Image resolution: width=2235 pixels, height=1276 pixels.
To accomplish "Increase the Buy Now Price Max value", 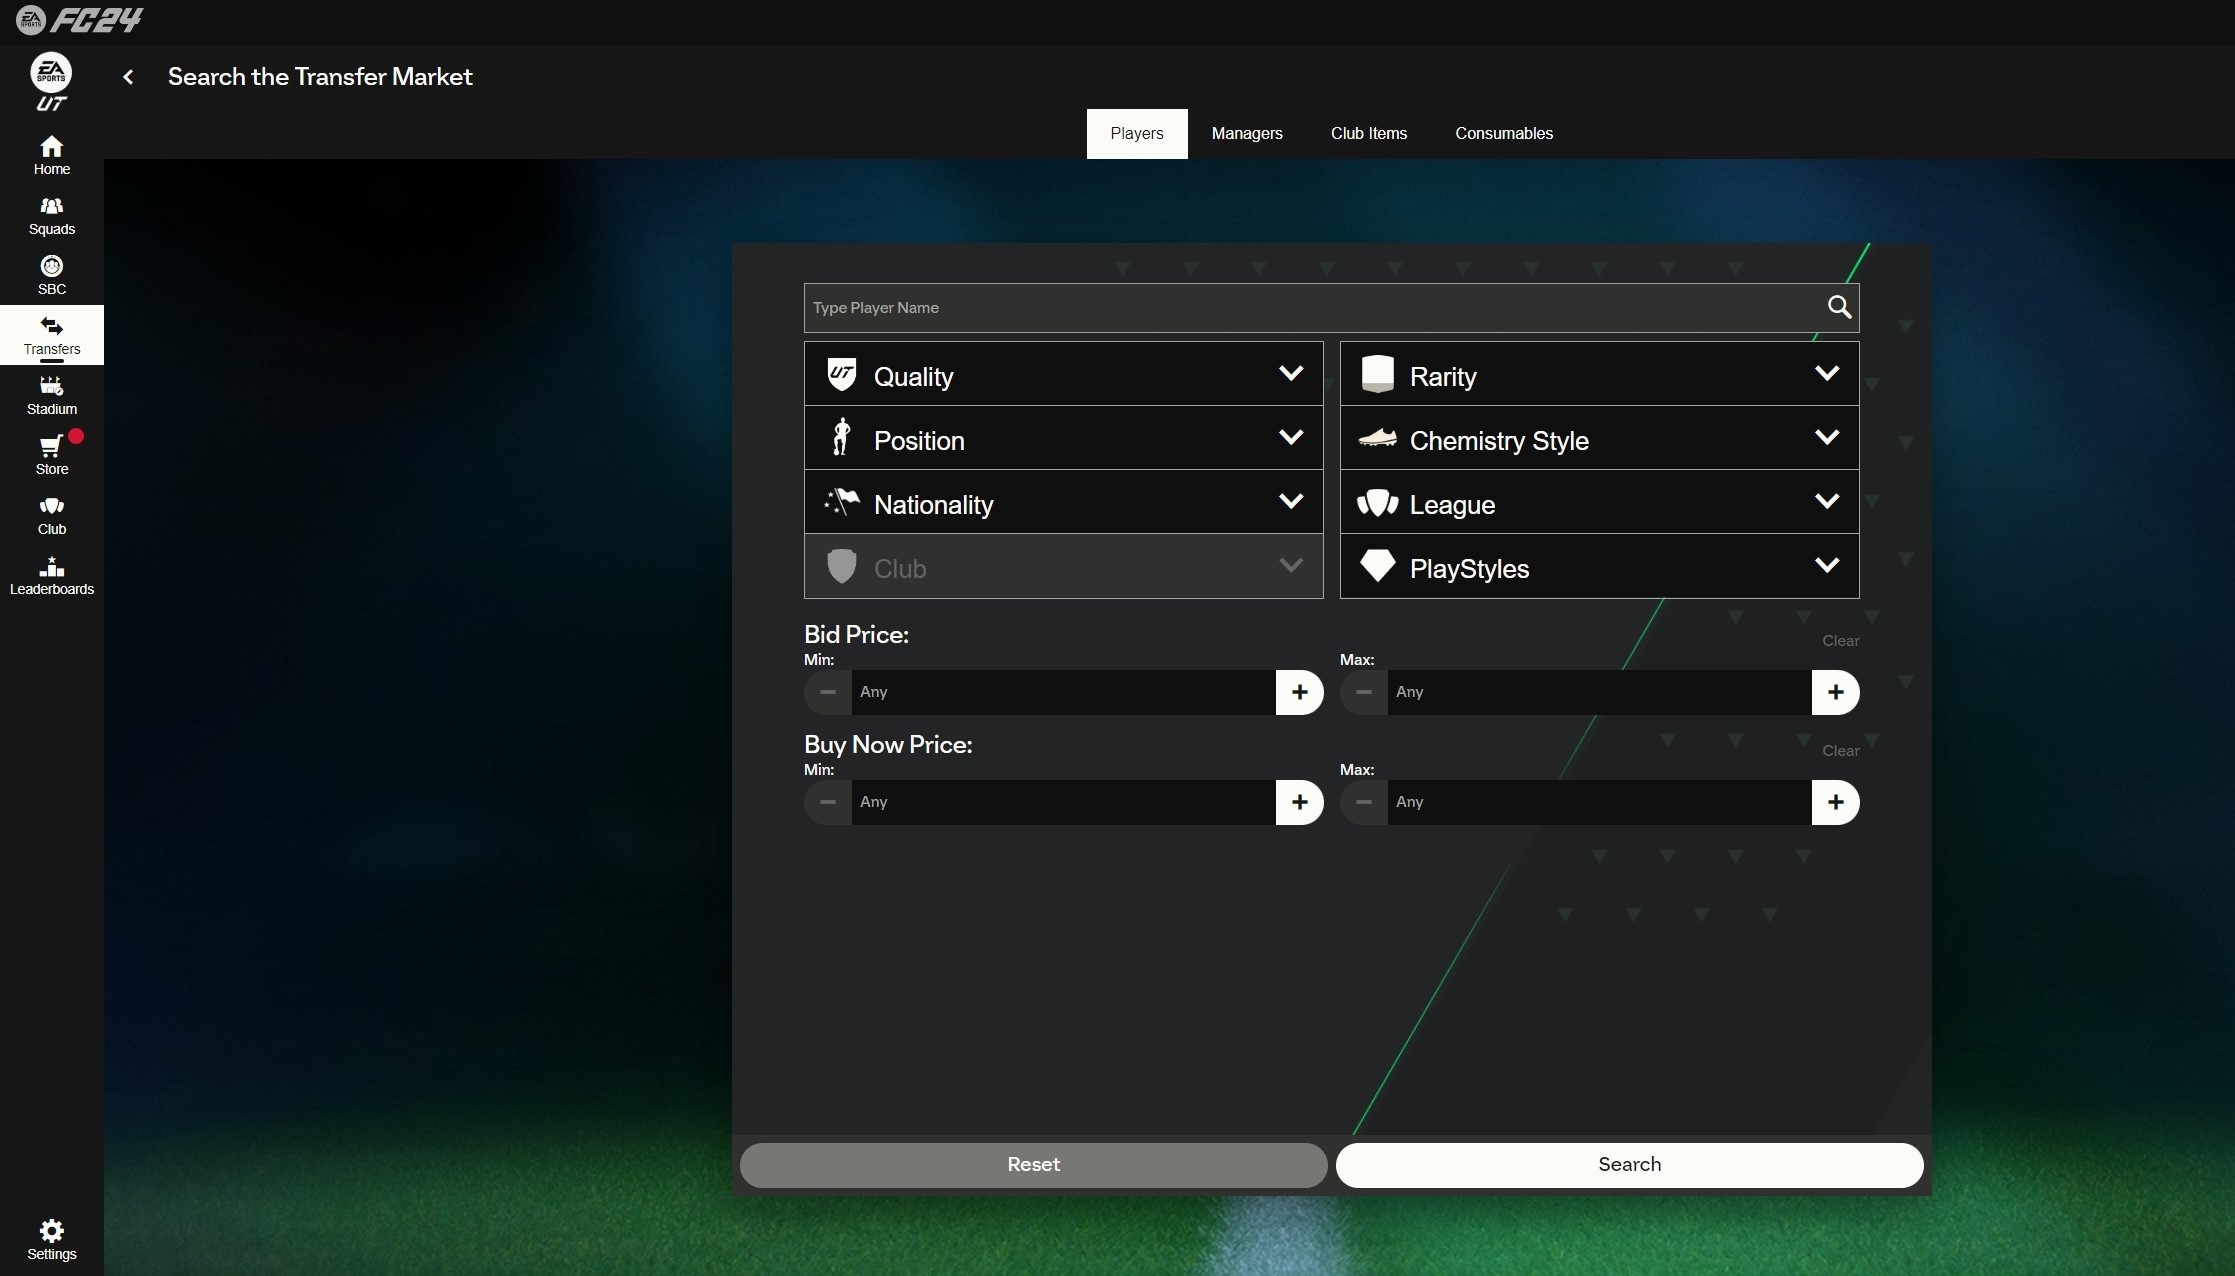I will coord(1835,802).
